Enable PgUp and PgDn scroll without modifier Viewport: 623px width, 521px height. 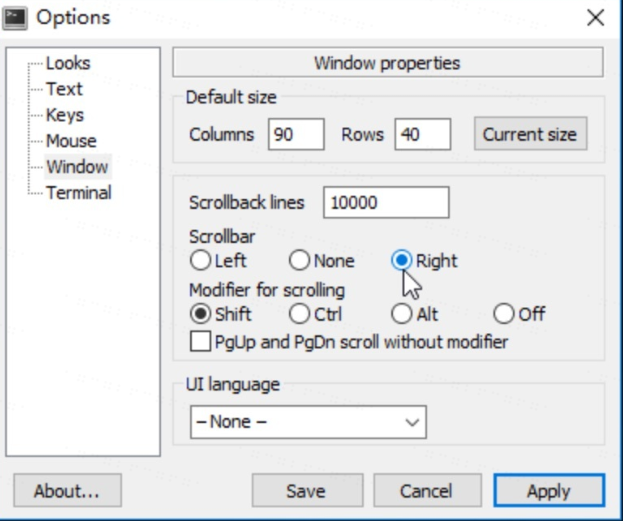click(349, 342)
